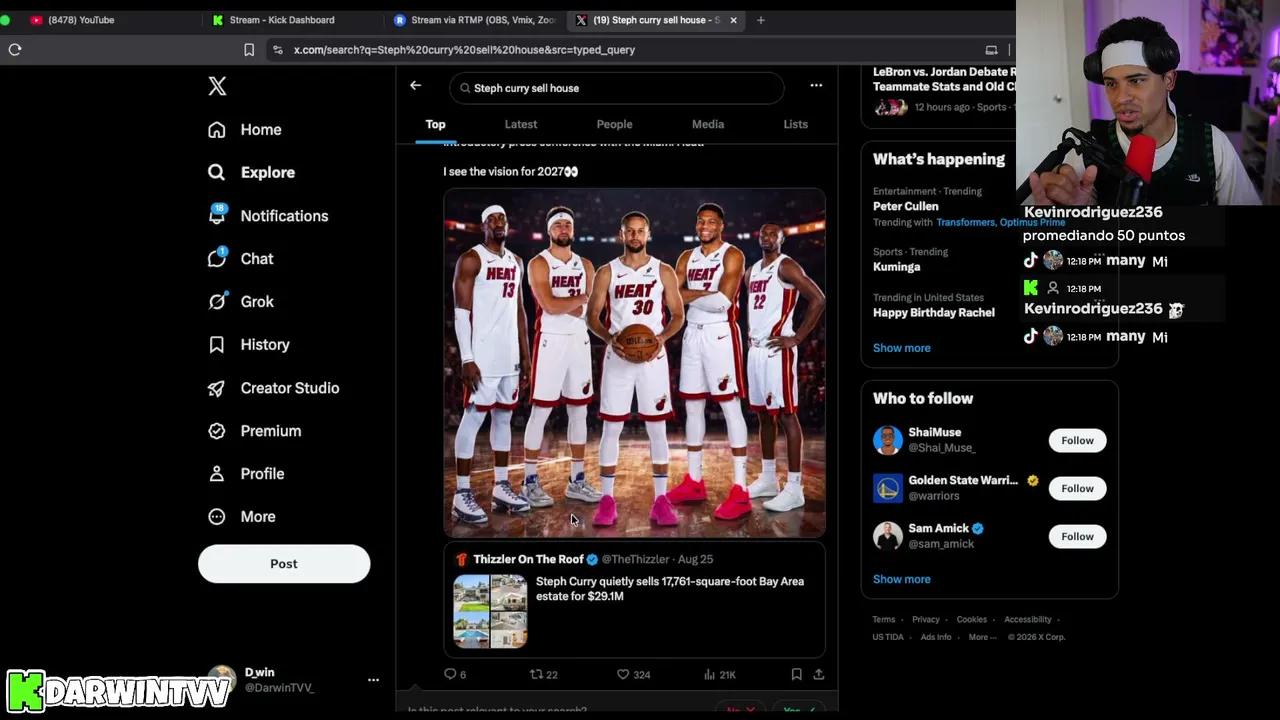Open Happy Birthday Rachel trend
1280x720 pixels.
(x=933, y=313)
